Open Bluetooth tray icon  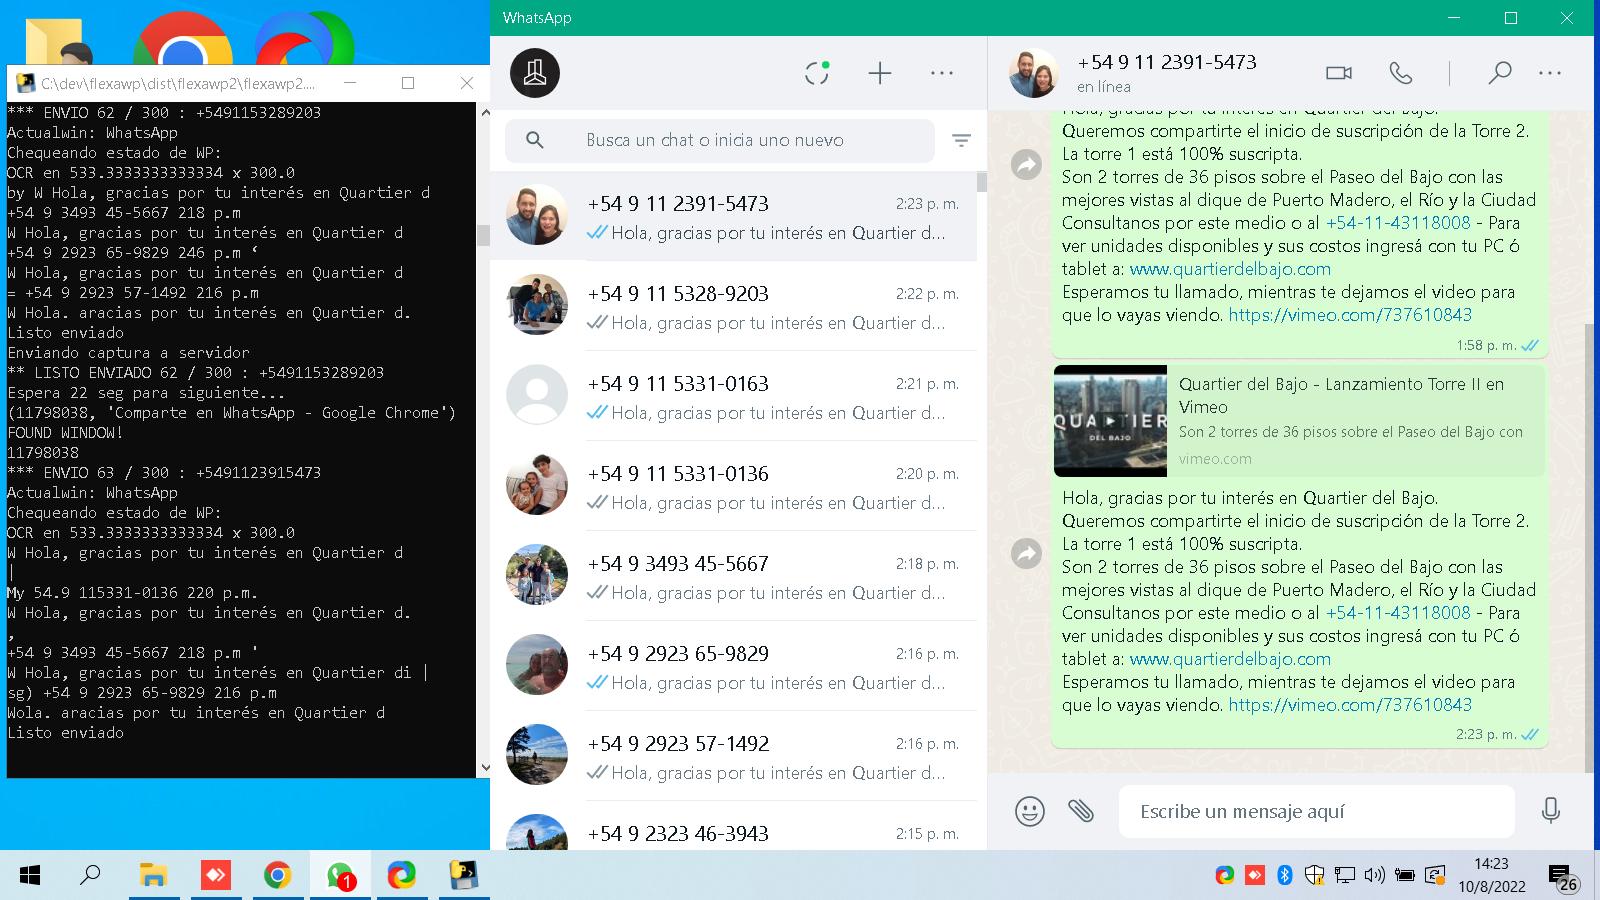[1285, 876]
